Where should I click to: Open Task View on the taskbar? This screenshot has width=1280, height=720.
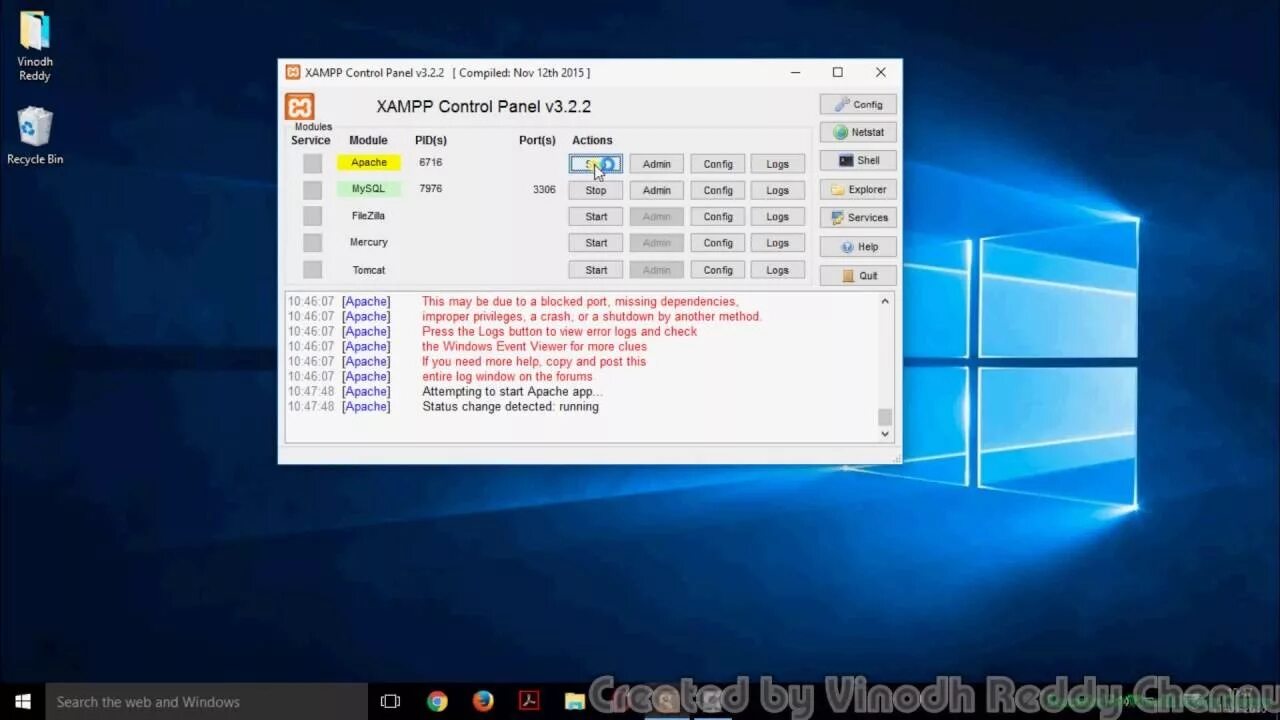pos(391,702)
